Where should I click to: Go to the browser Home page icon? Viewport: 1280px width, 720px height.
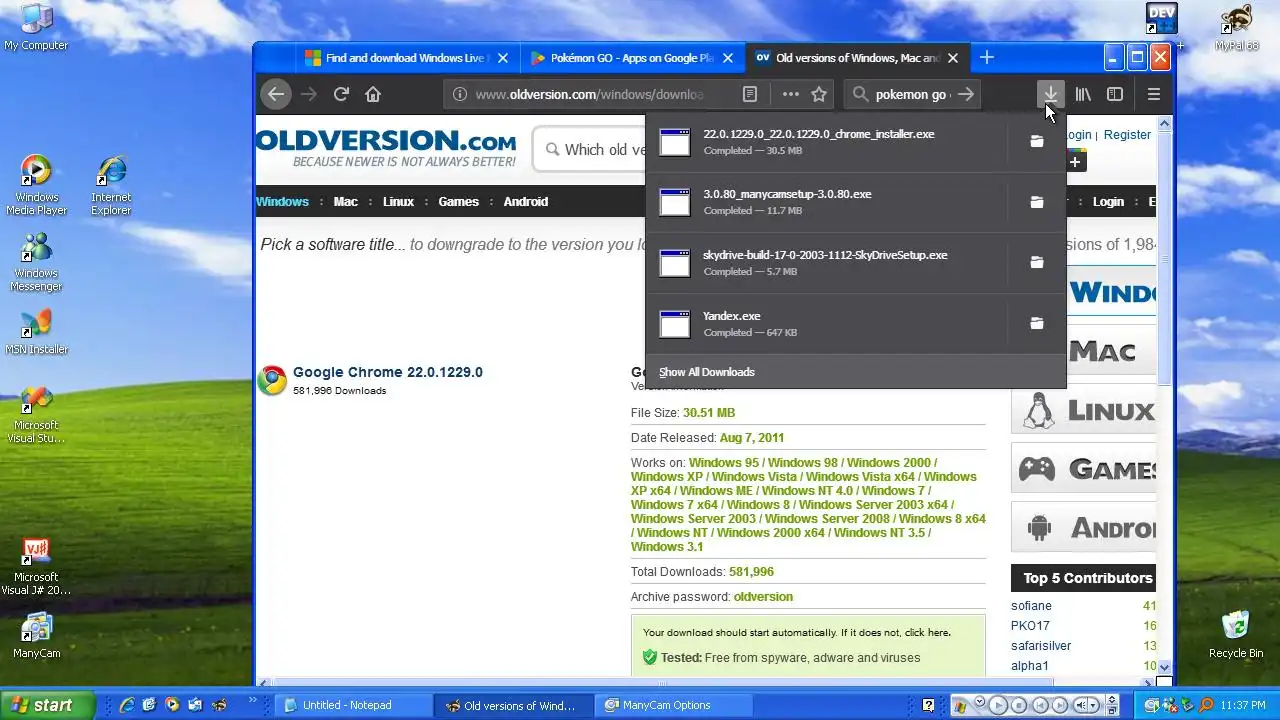pyautogui.click(x=373, y=94)
